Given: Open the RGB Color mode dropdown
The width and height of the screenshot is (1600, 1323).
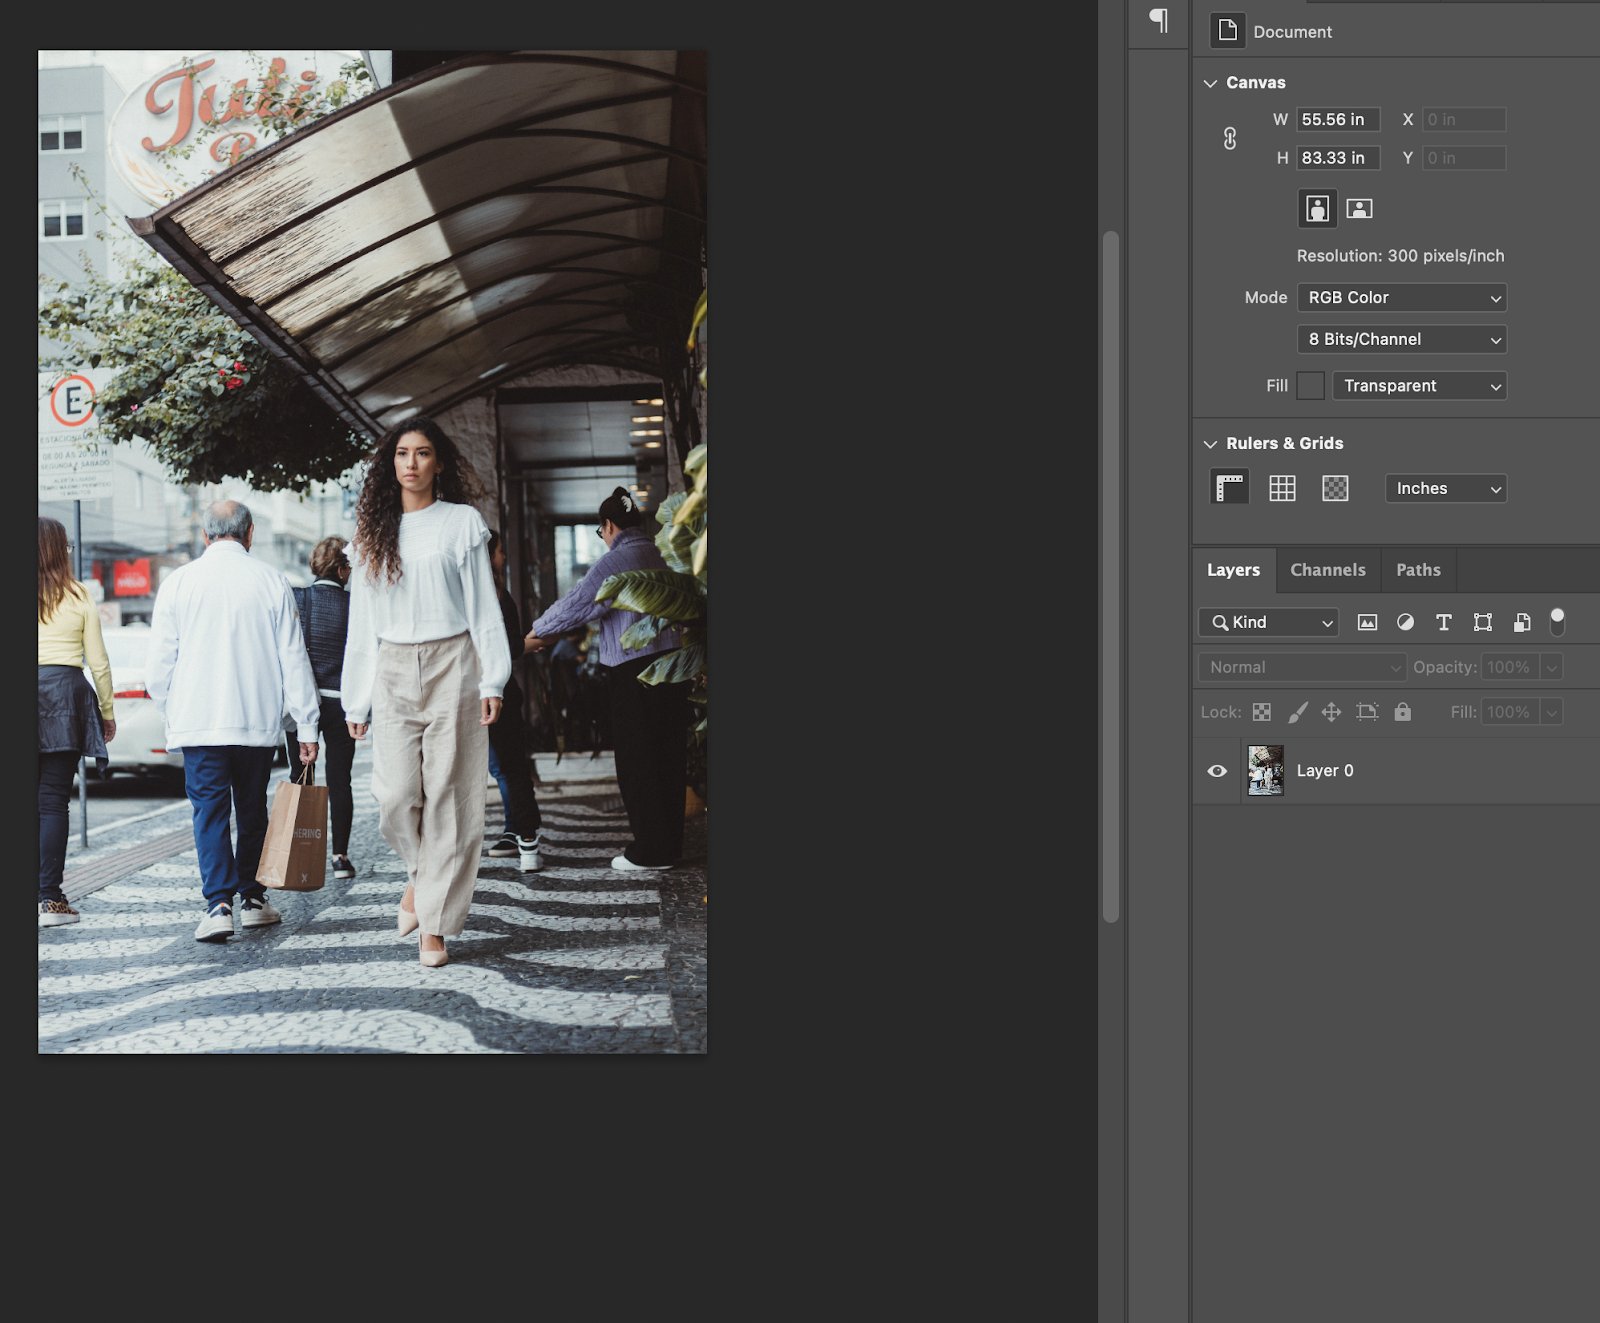Looking at the screenshot, I should coord(1402,298).
